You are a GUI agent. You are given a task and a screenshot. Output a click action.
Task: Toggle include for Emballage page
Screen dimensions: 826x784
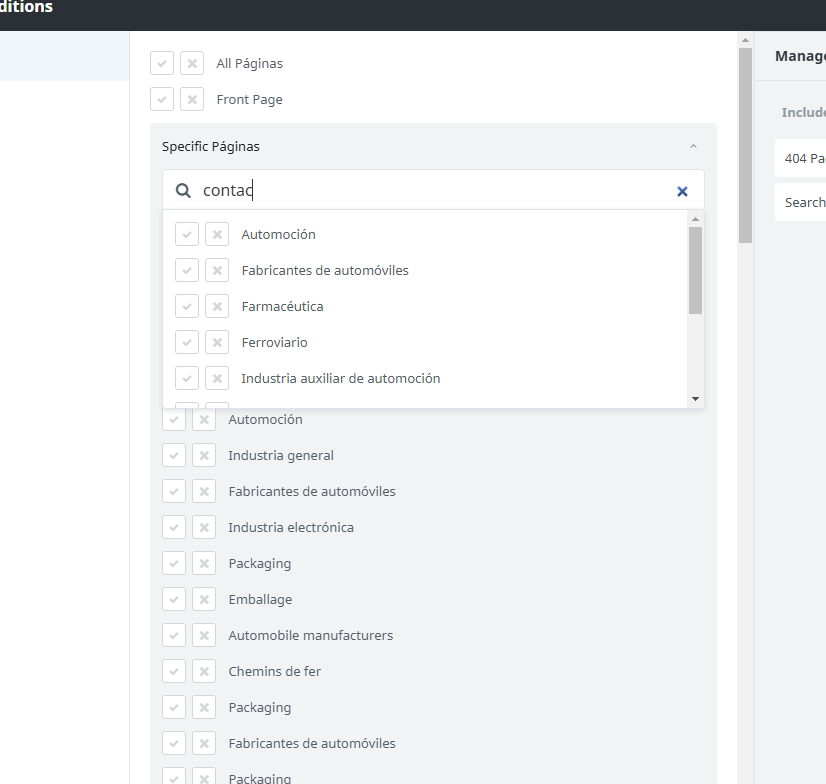[174, 599]
